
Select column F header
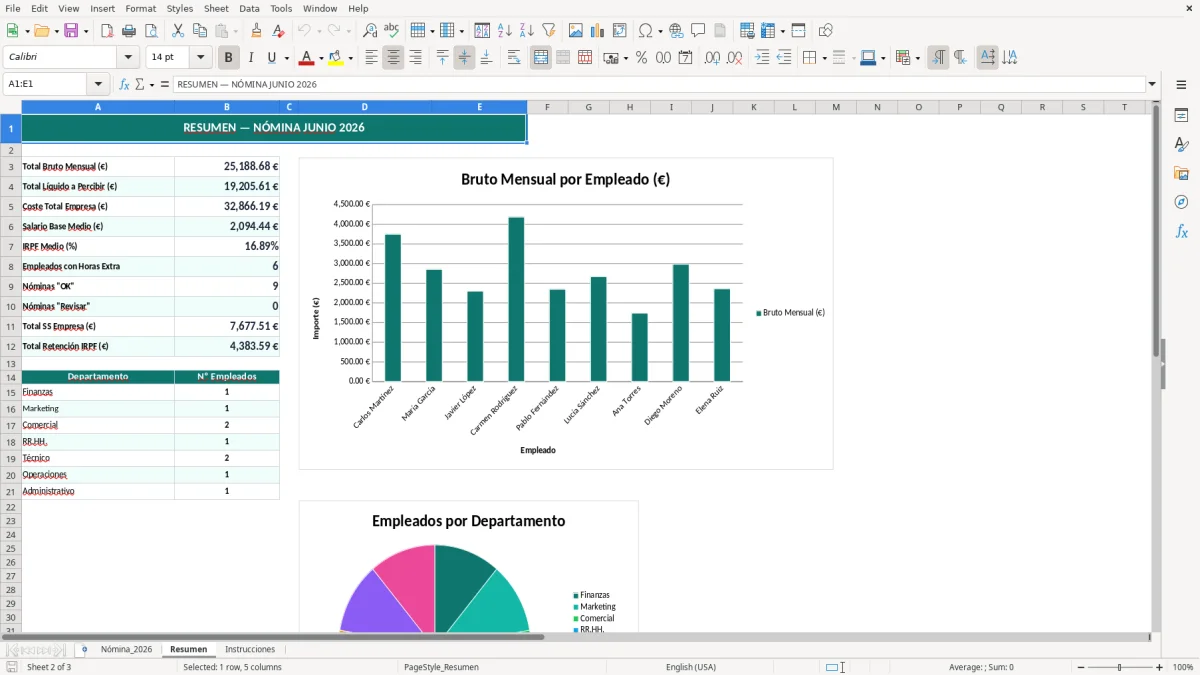tap(547, 107)
